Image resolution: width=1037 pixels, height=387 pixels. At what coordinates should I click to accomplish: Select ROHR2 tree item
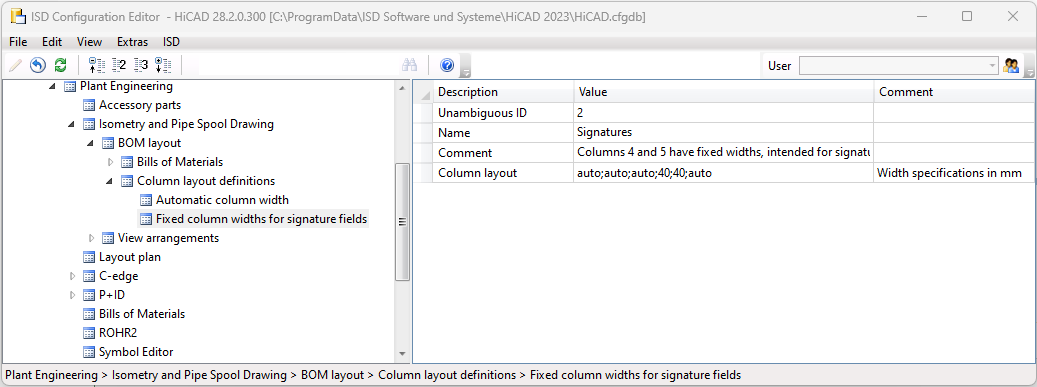coord(118,333)
